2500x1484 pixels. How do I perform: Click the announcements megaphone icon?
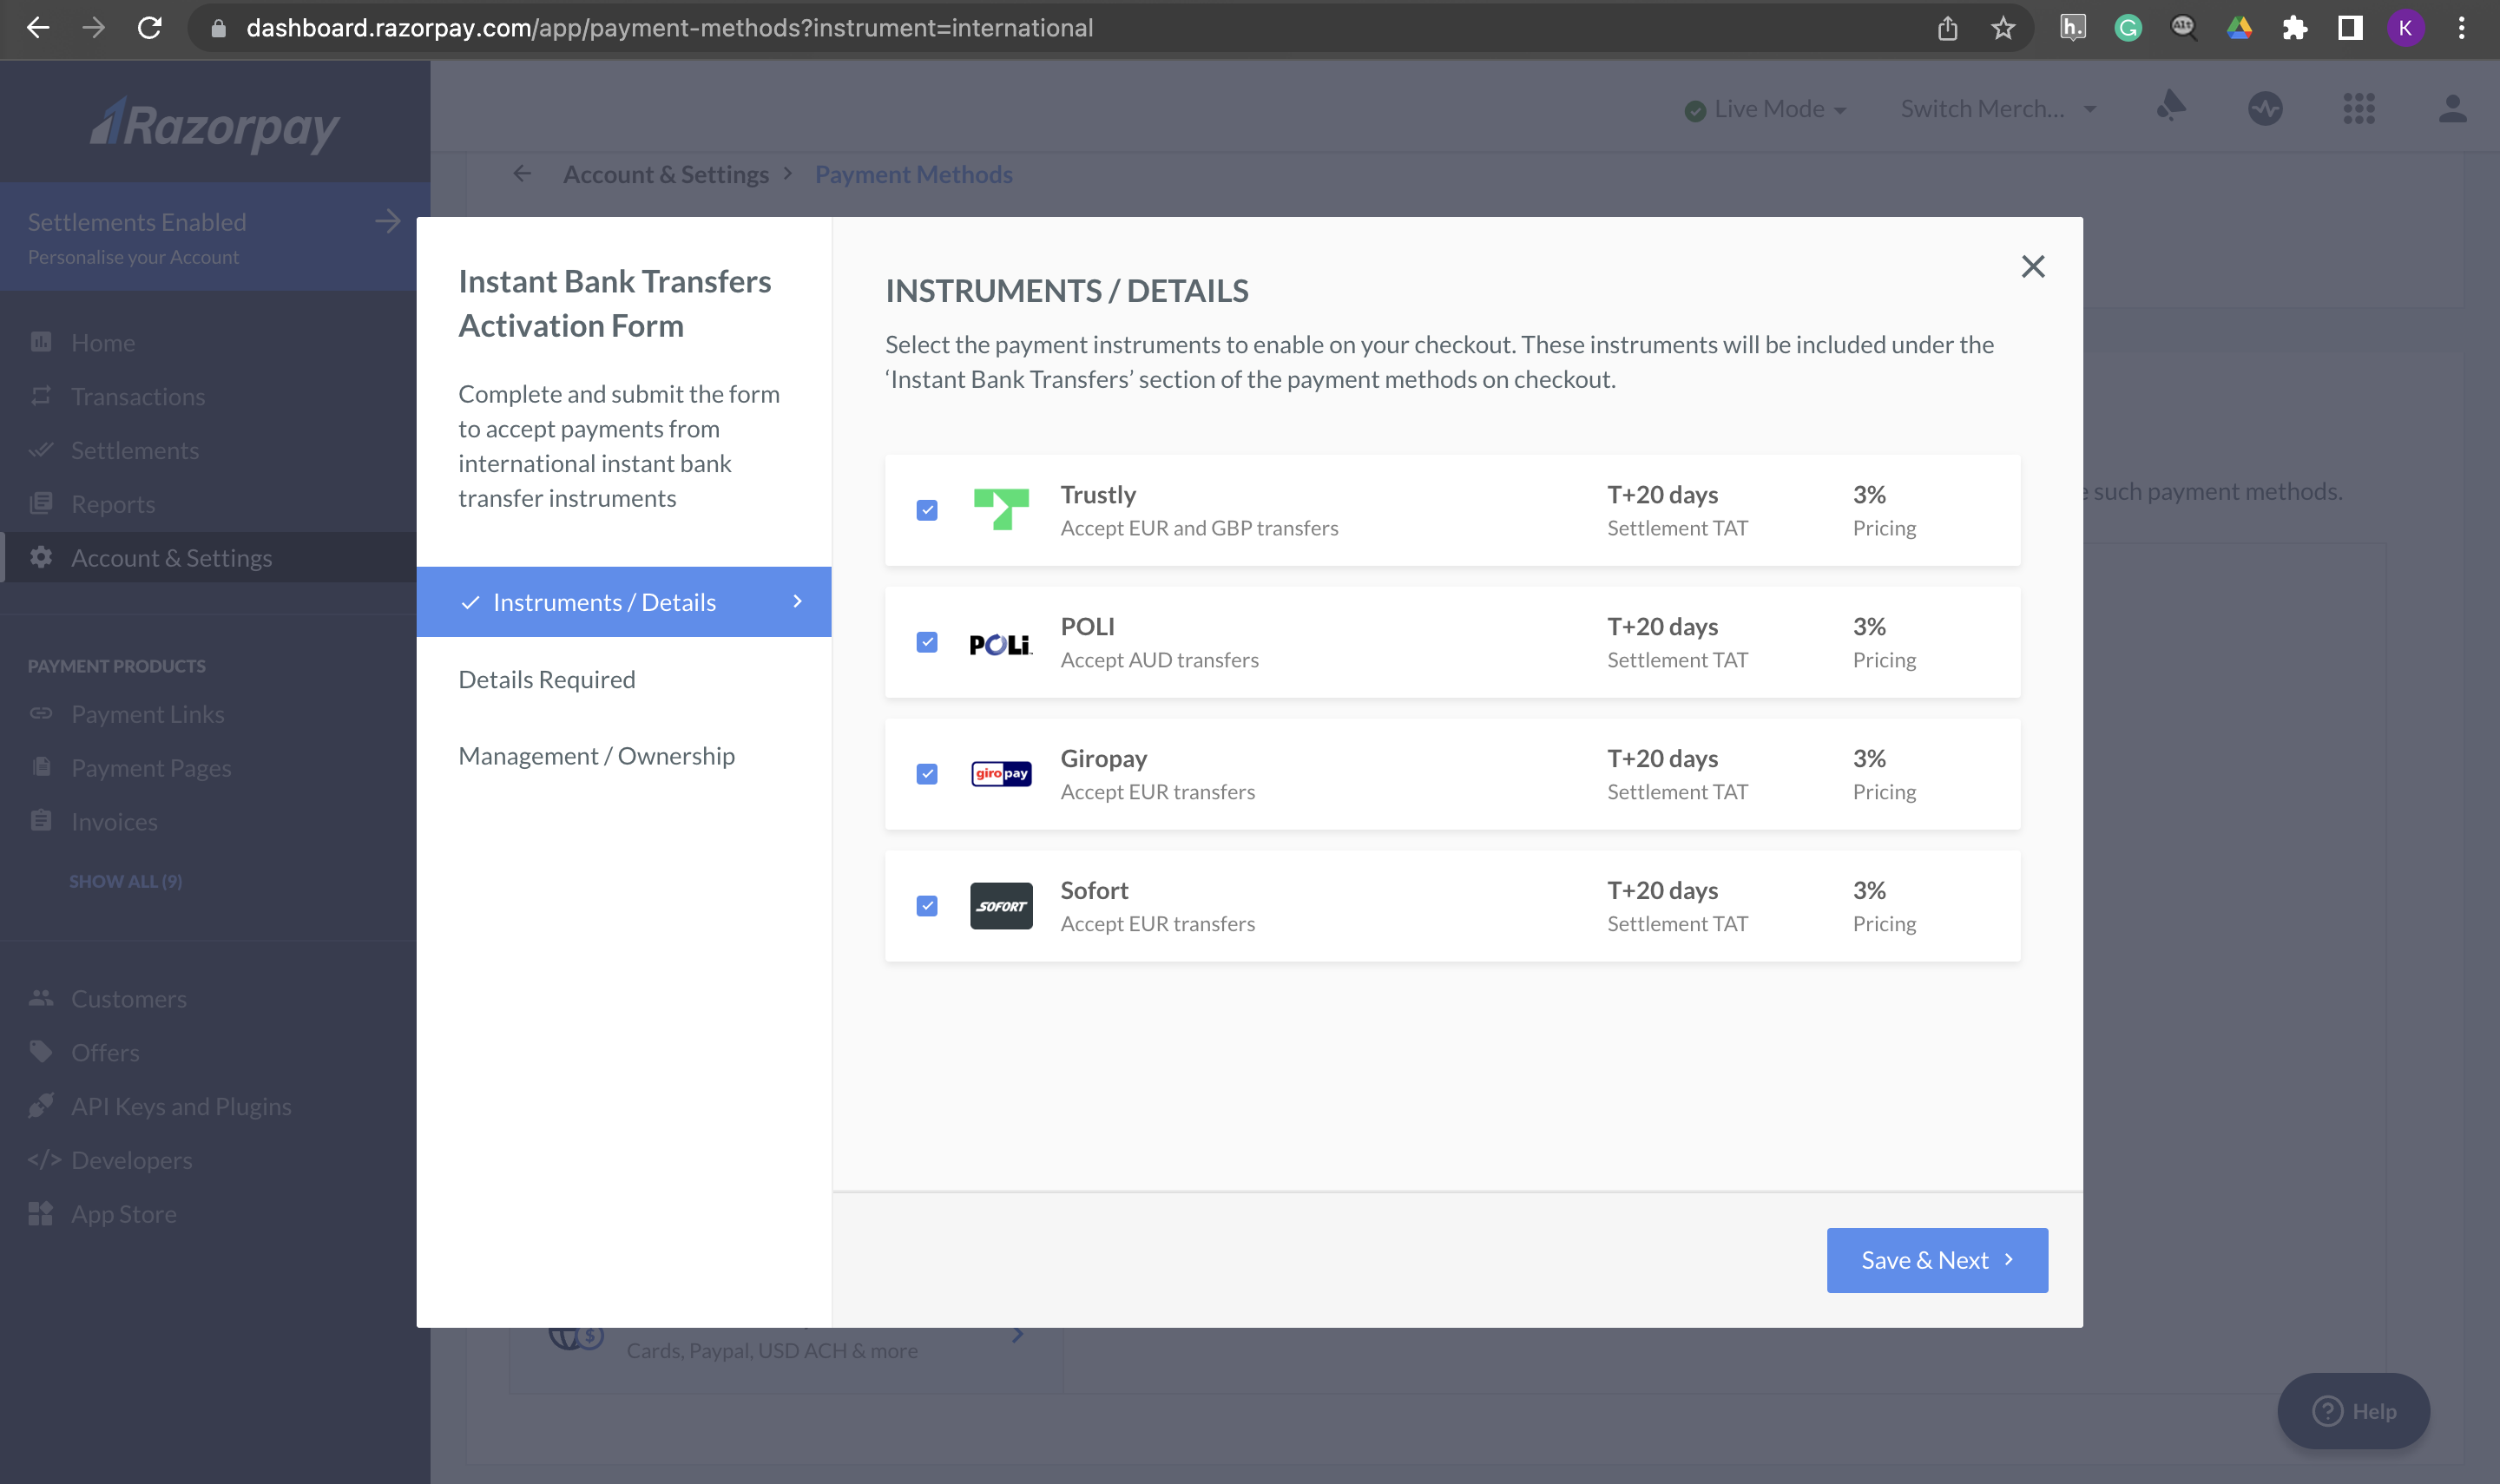coord(2171,106)
